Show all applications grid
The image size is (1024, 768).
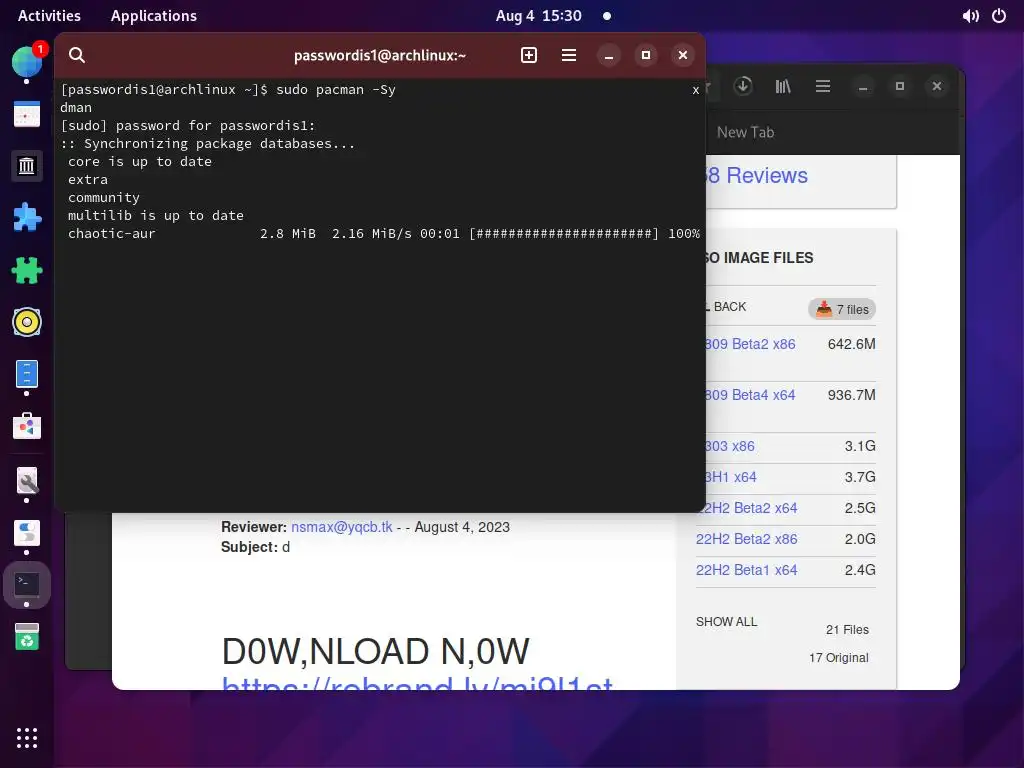pyautogui.click(x=27, y=738)
